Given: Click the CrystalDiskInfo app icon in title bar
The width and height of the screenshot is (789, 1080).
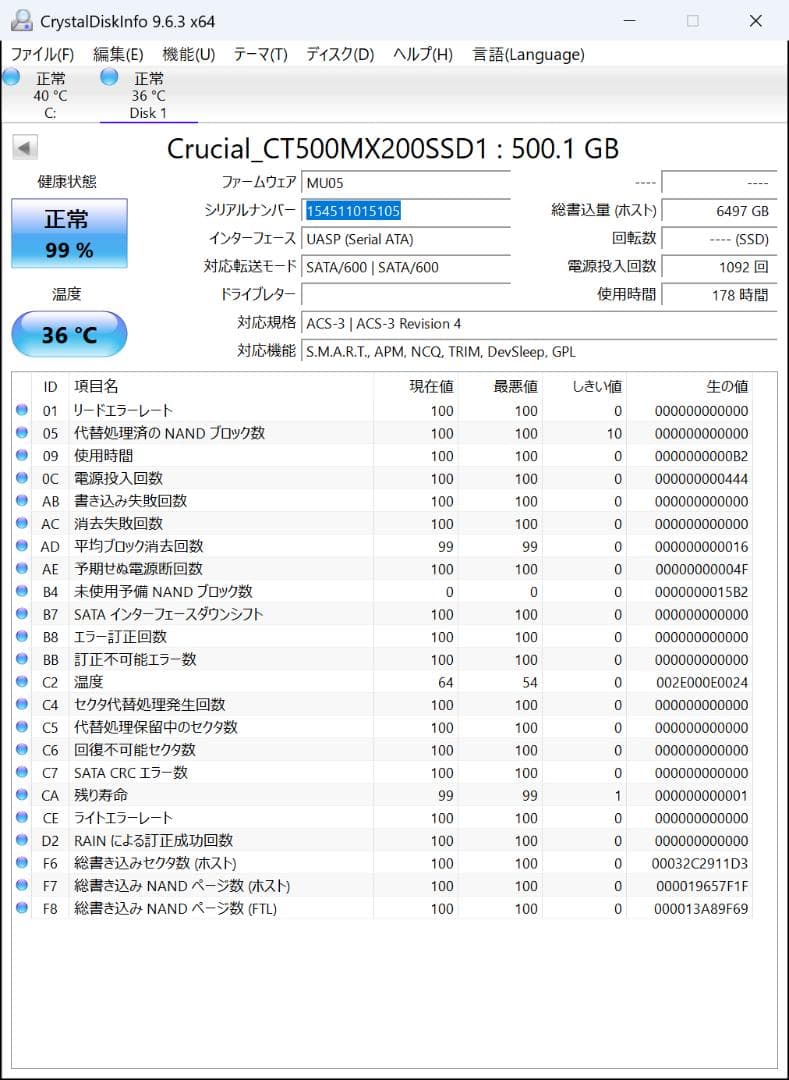Looking at the screenshot, I should tap(22, 21).
